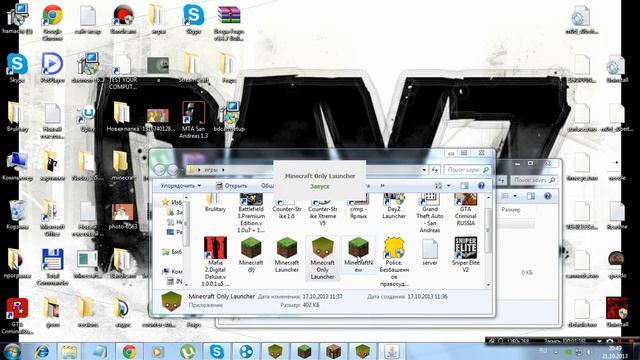
Task: Switch to the Java application on the taskbar
Action: pos(392,351)
